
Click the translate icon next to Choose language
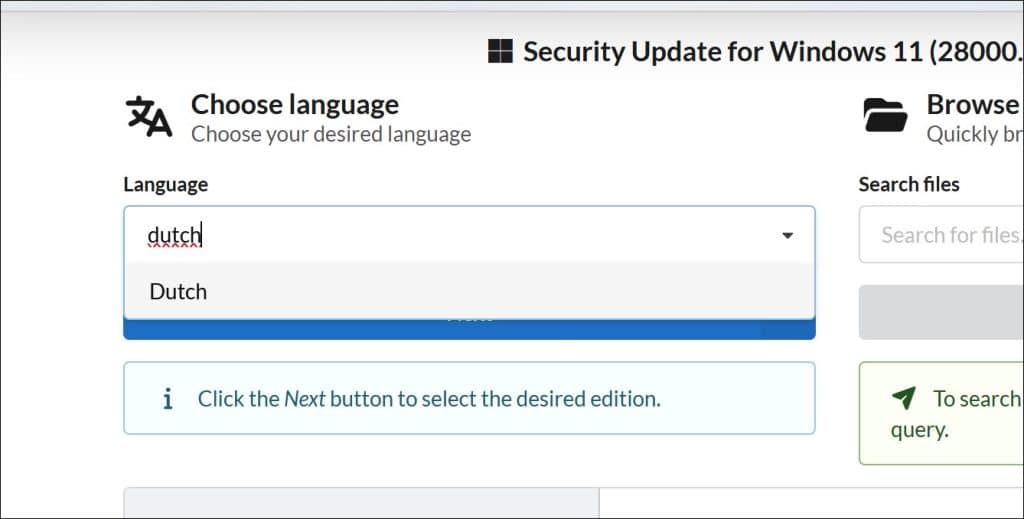pyautogui.click(x=149, y=117)
